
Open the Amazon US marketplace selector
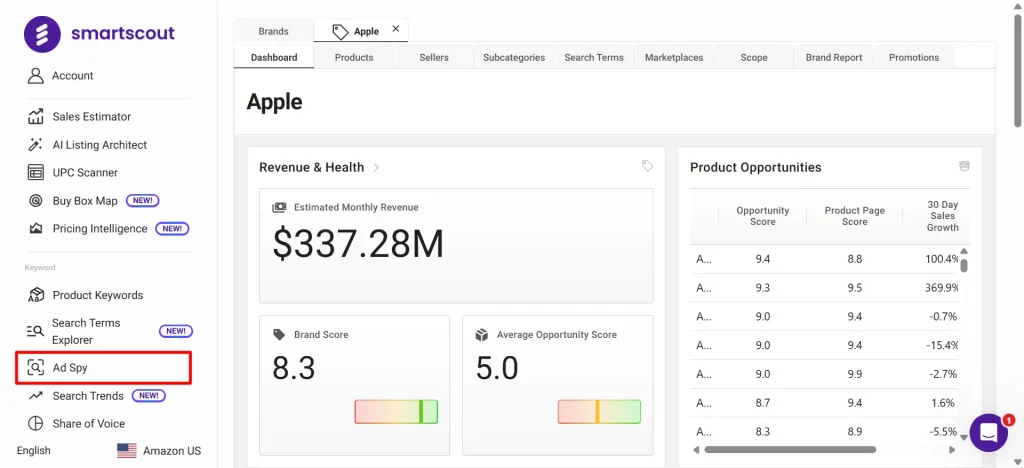[x=159, y=450]
